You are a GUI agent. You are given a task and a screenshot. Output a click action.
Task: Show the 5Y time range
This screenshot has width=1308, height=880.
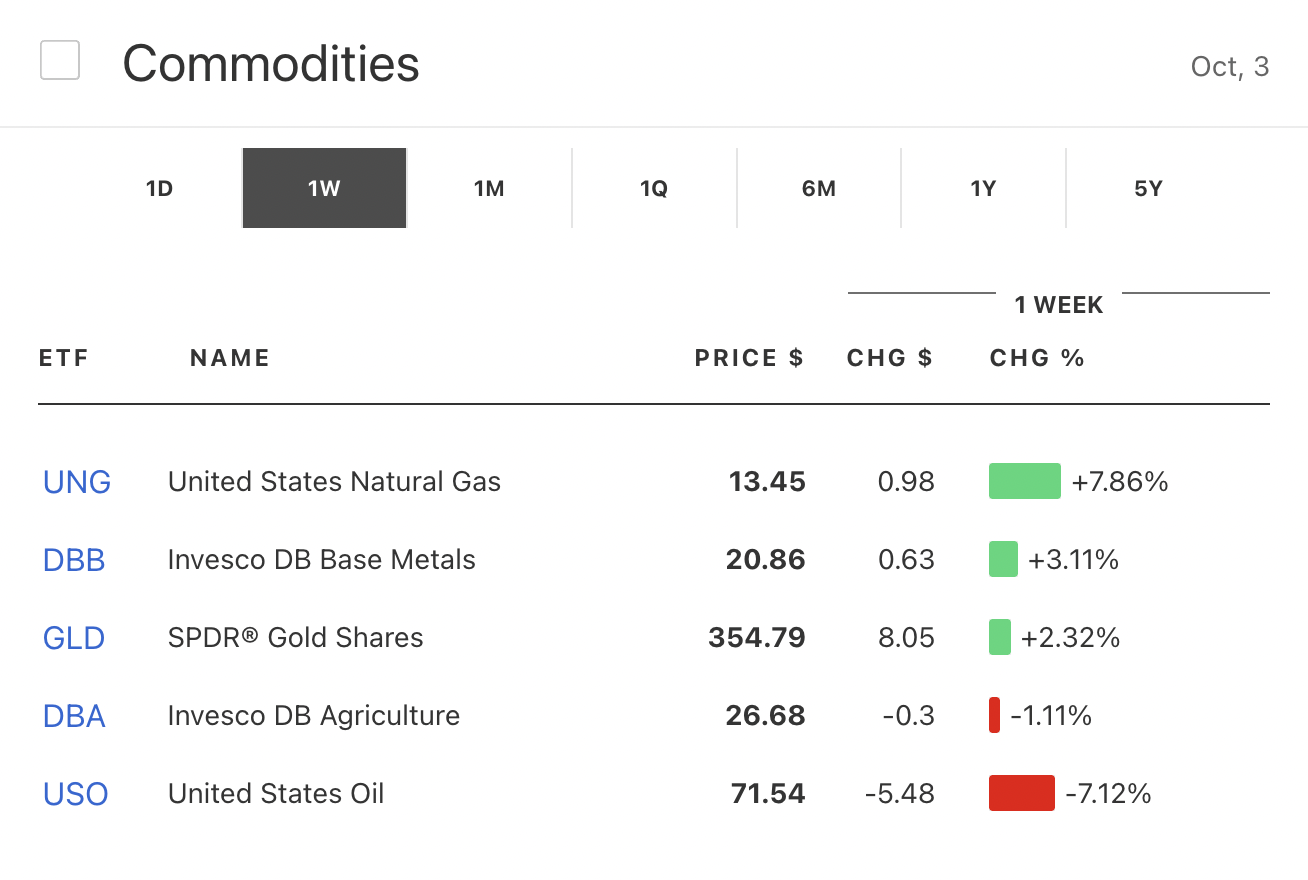(x=1148, y=188)
